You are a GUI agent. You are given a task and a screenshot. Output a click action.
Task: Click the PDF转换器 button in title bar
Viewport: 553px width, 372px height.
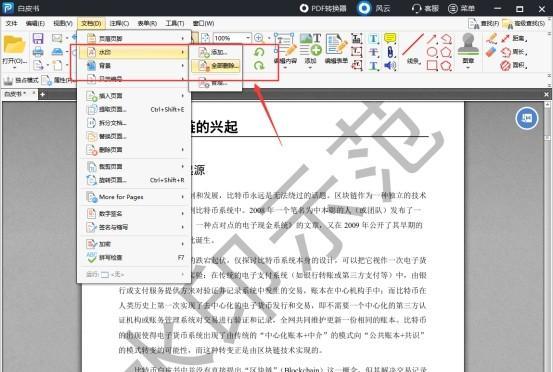tap(323, 8)
